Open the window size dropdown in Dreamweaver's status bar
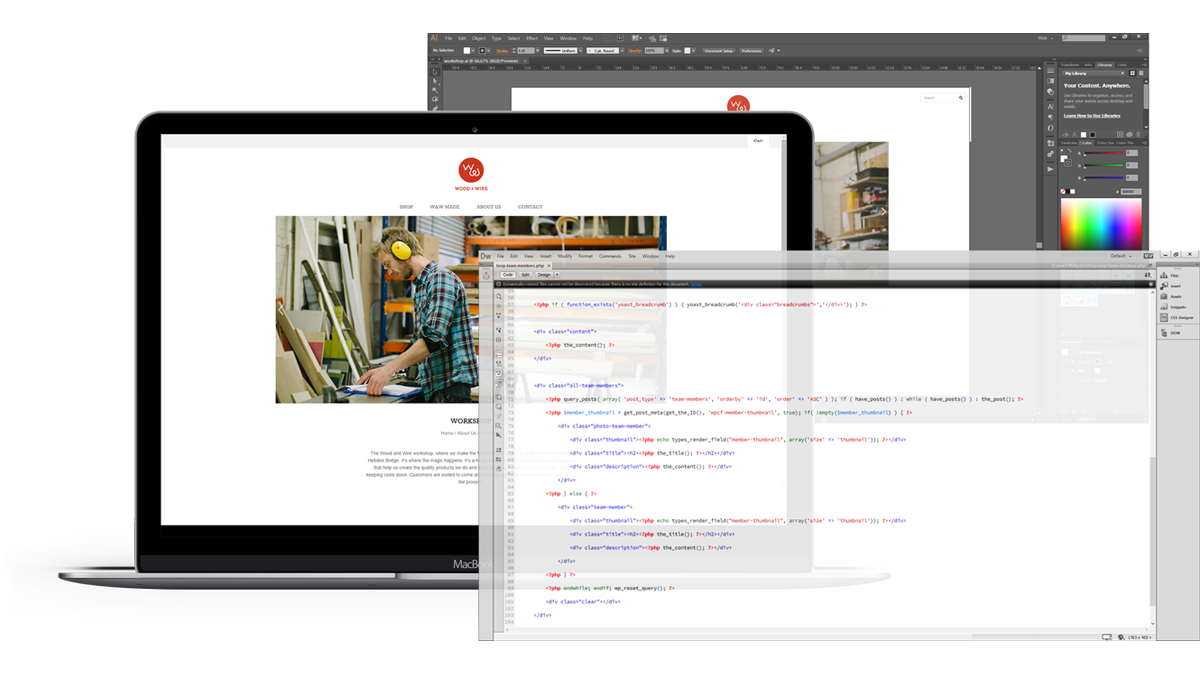The height and width of the screenshot is (675, 1200). (1139, 637)
